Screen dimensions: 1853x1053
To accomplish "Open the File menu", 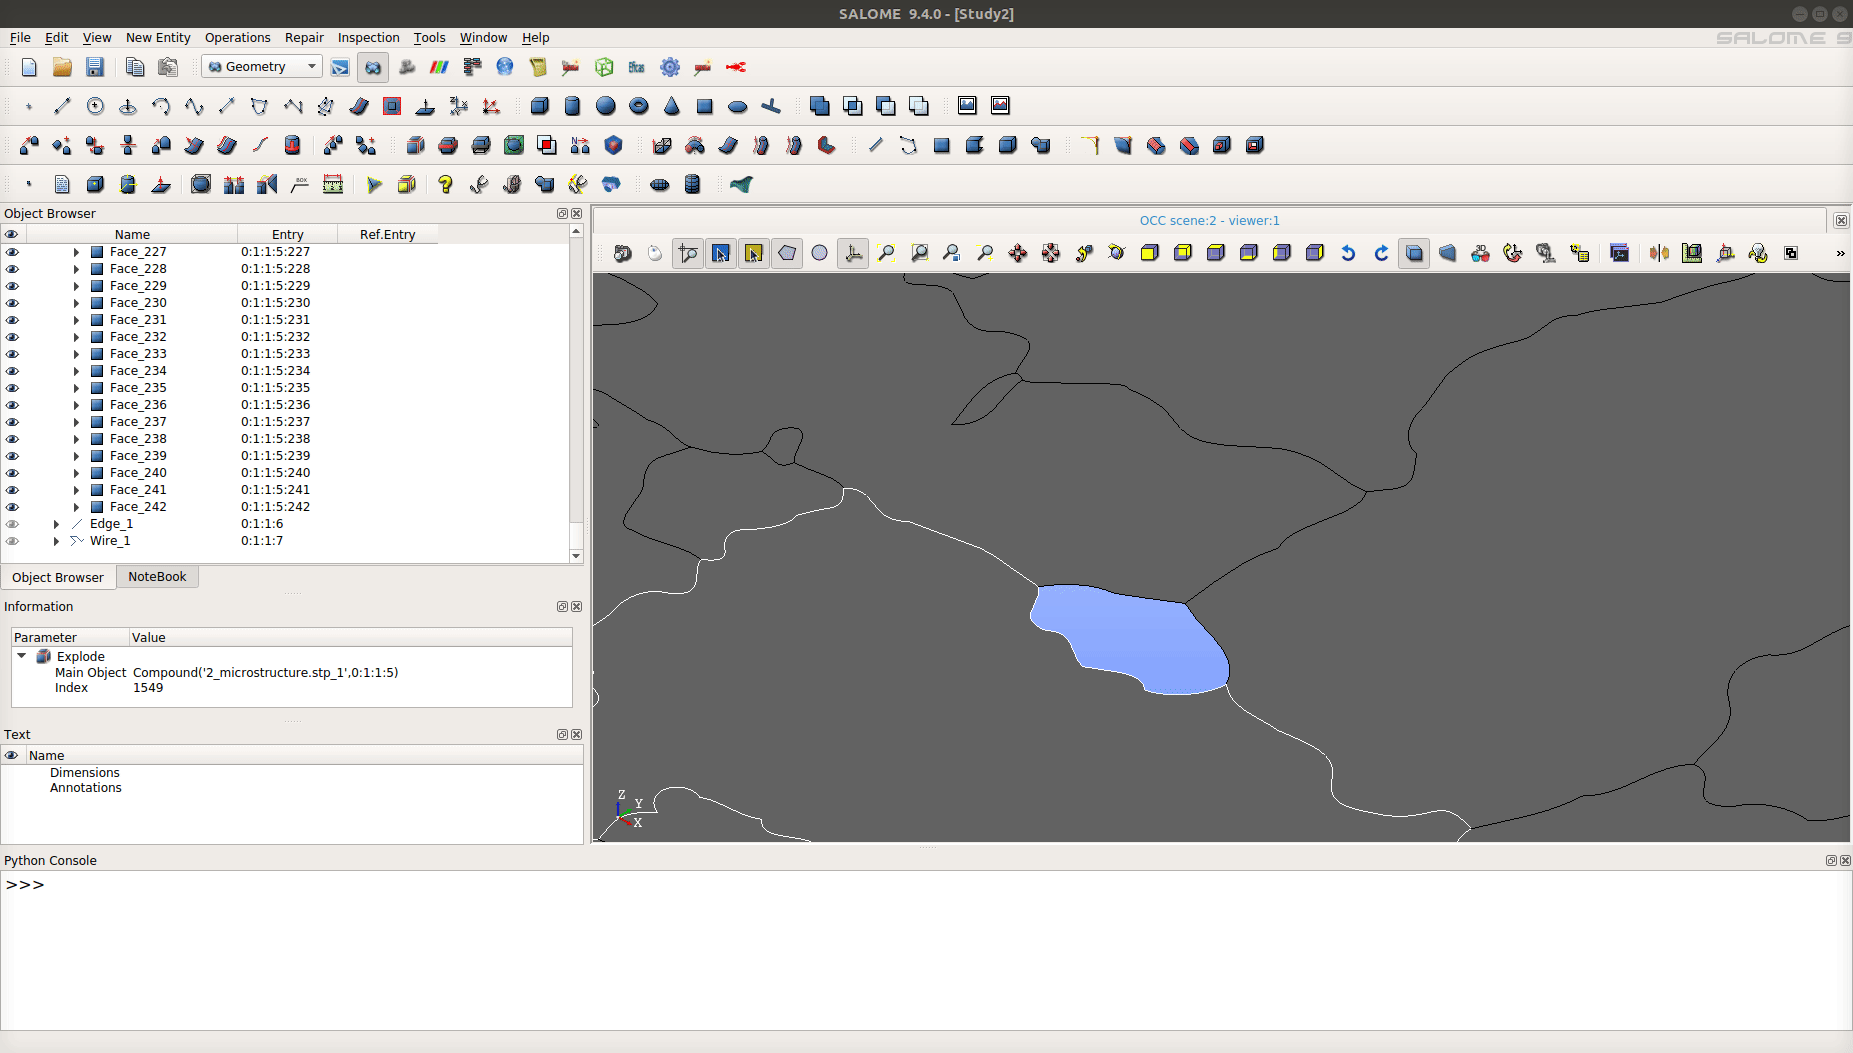I will pos(20,38).
